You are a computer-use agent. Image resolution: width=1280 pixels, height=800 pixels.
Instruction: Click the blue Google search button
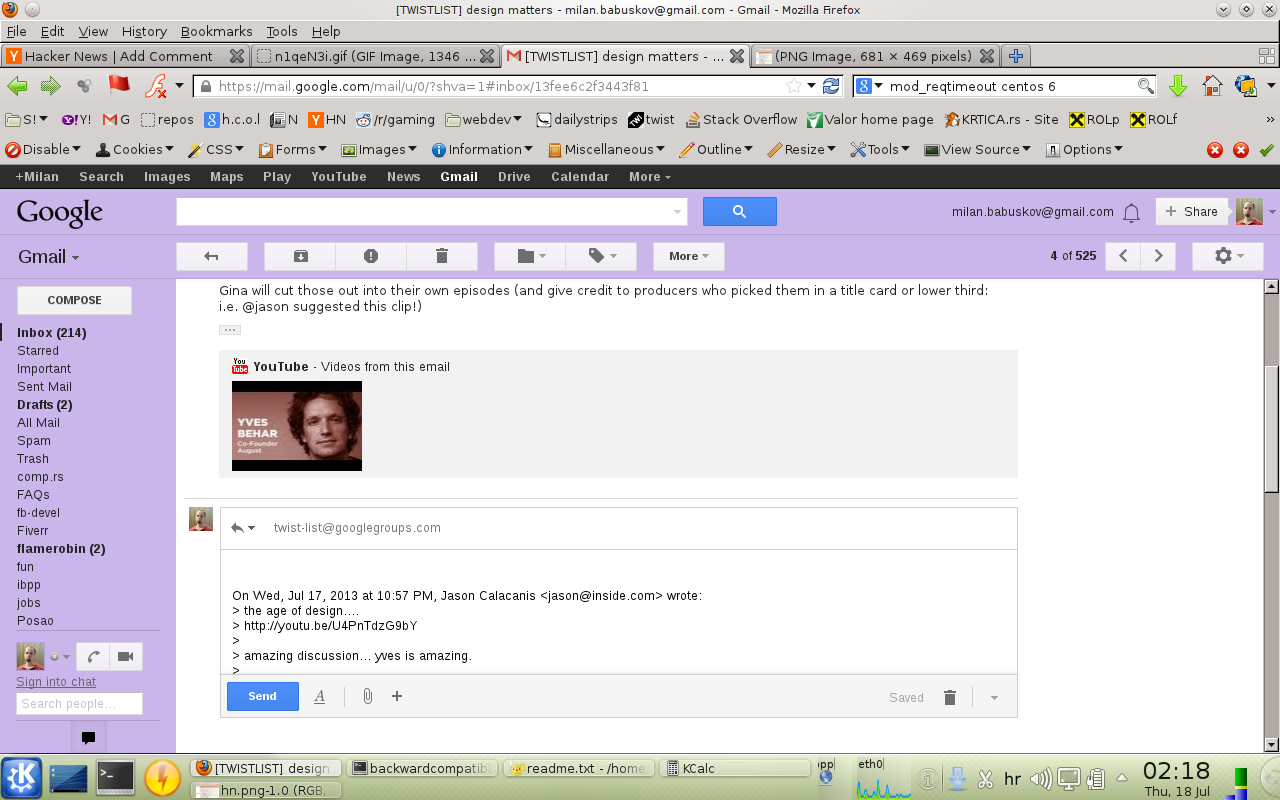coord(740,211)
